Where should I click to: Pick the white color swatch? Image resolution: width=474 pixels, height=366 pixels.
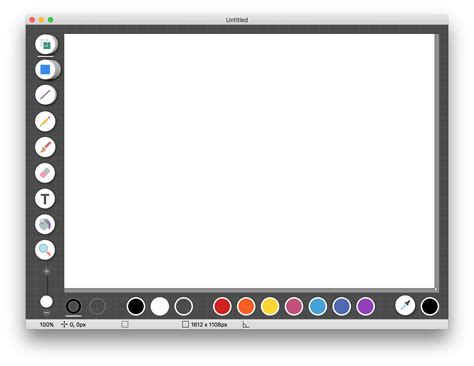pos(160,306)
